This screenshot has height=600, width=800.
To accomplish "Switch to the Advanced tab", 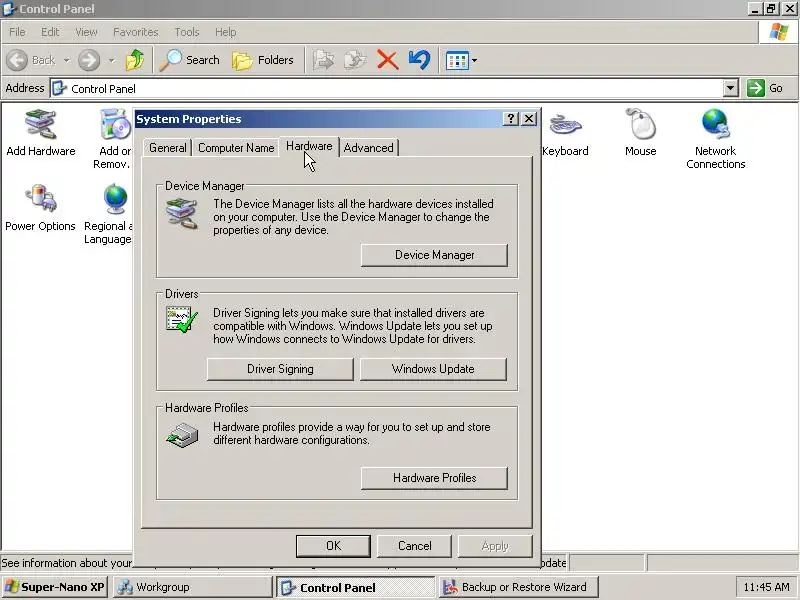I will (368, 148).
